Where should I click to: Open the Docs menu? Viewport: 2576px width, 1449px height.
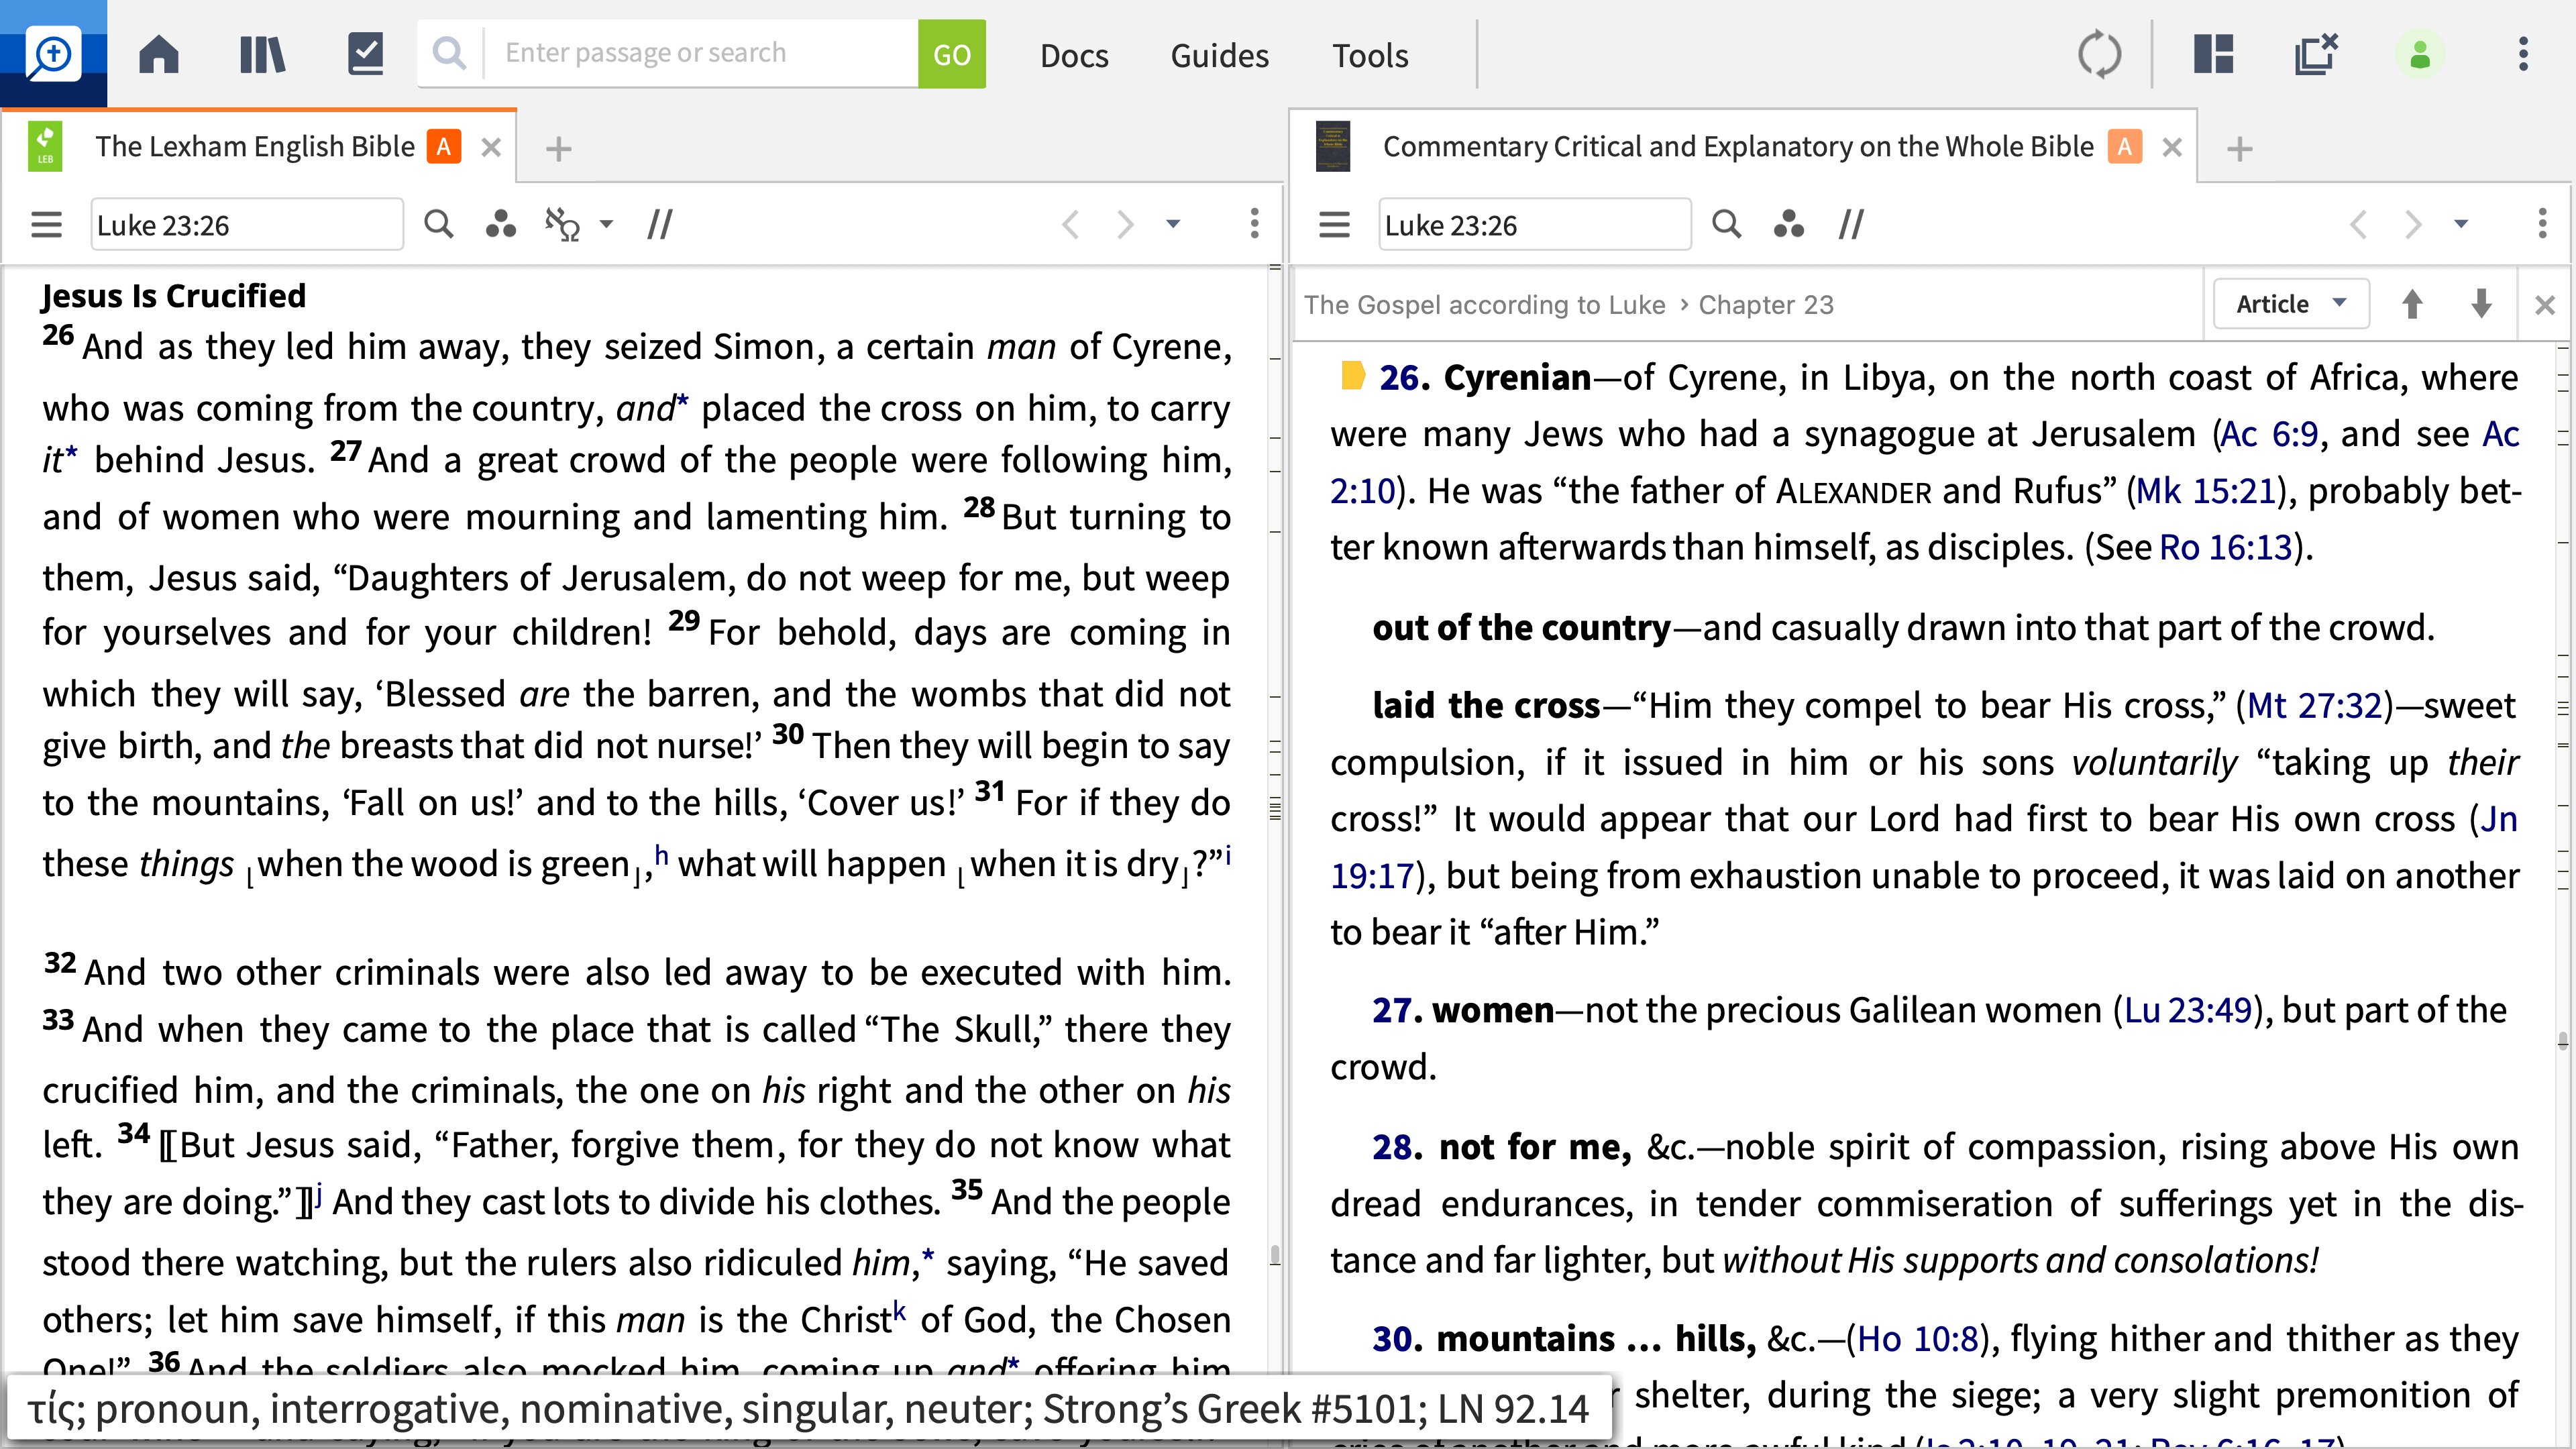coord(1074,55)
